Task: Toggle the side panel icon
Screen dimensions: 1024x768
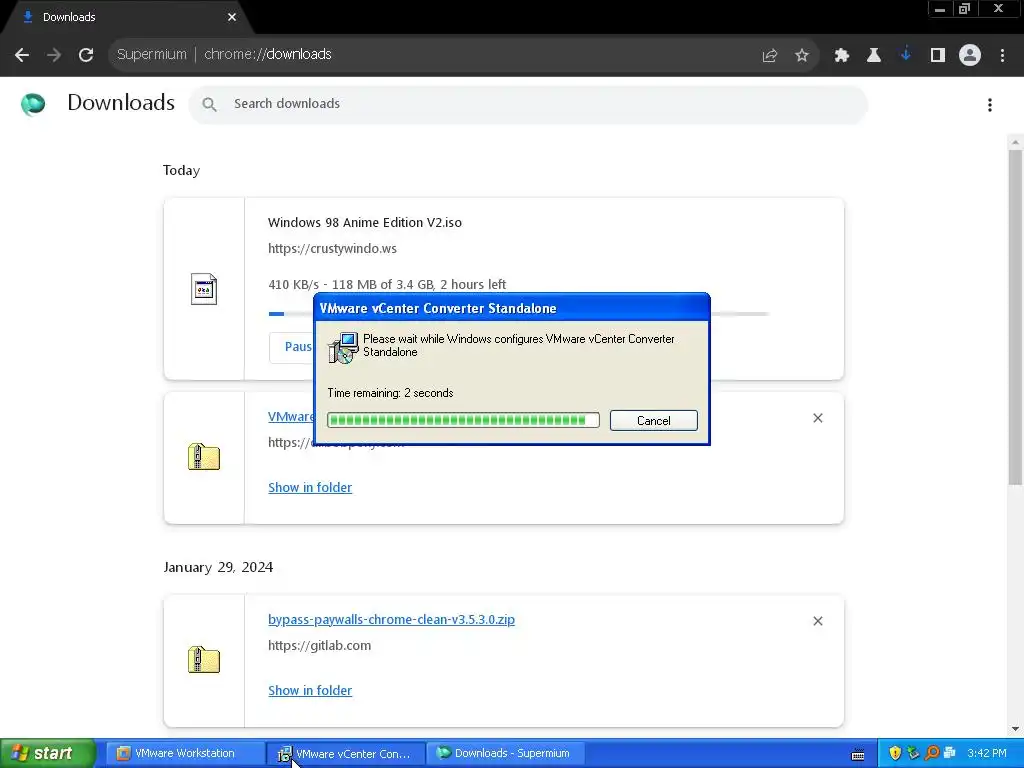Action: 938,56
